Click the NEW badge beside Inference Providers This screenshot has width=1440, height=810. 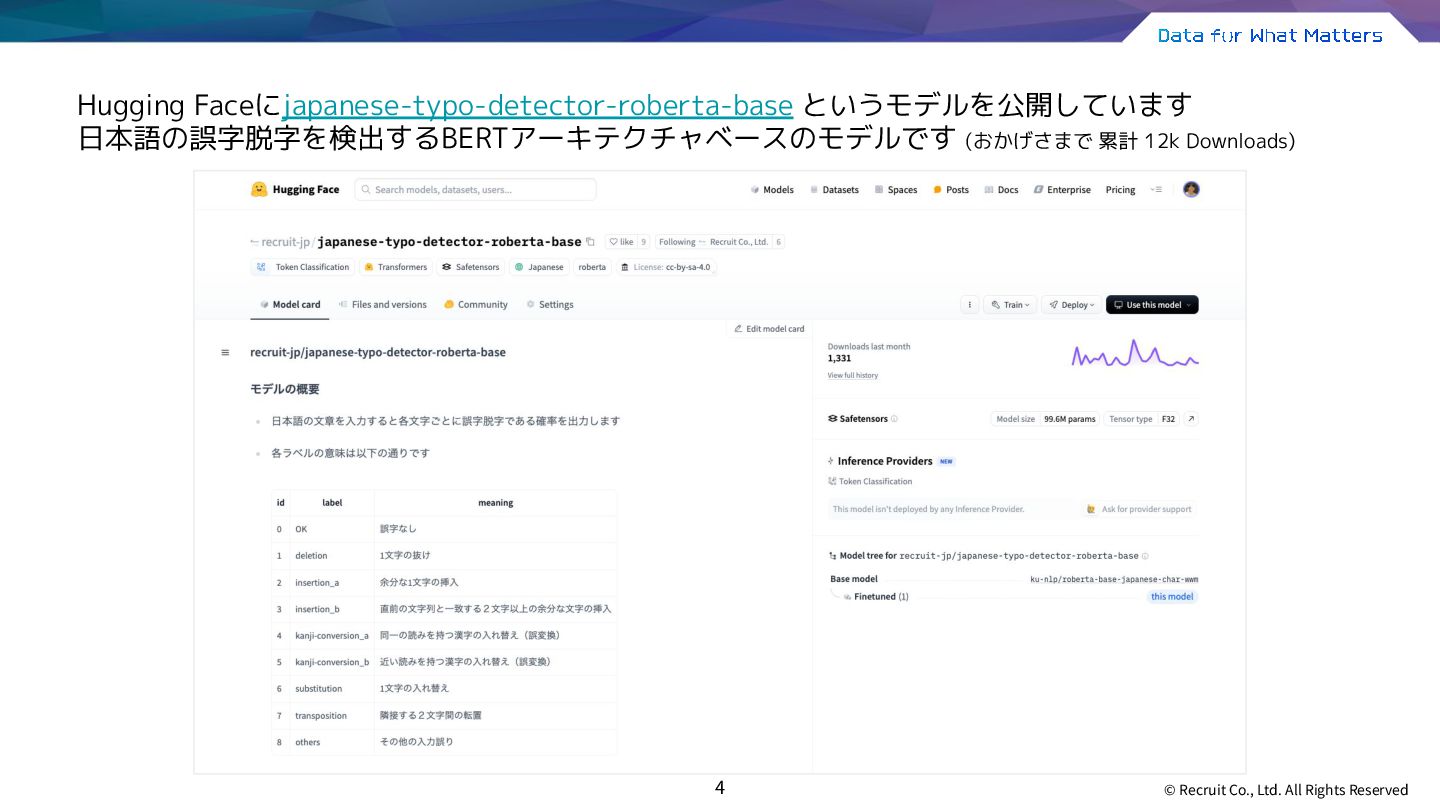click(x=946, y=462)
